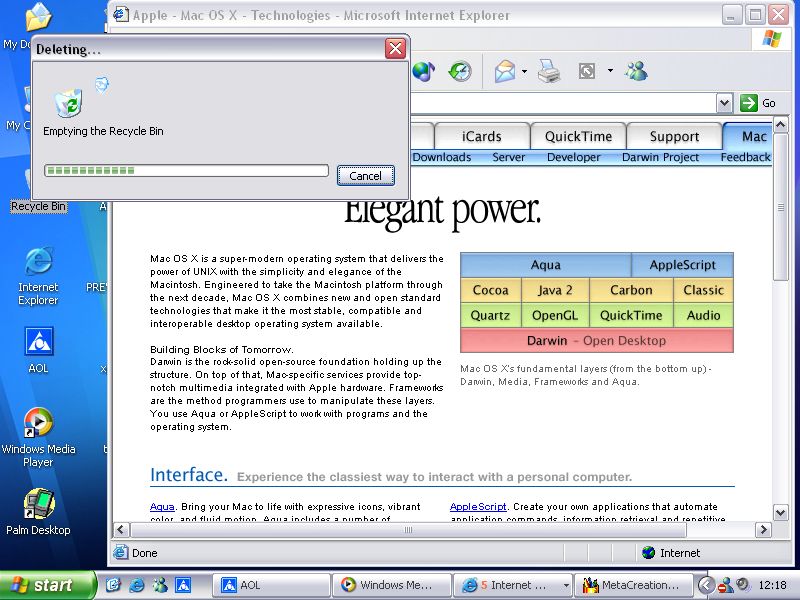
Task: Open the Mail button dropdown arrow
Action: (x=524, y=72)
